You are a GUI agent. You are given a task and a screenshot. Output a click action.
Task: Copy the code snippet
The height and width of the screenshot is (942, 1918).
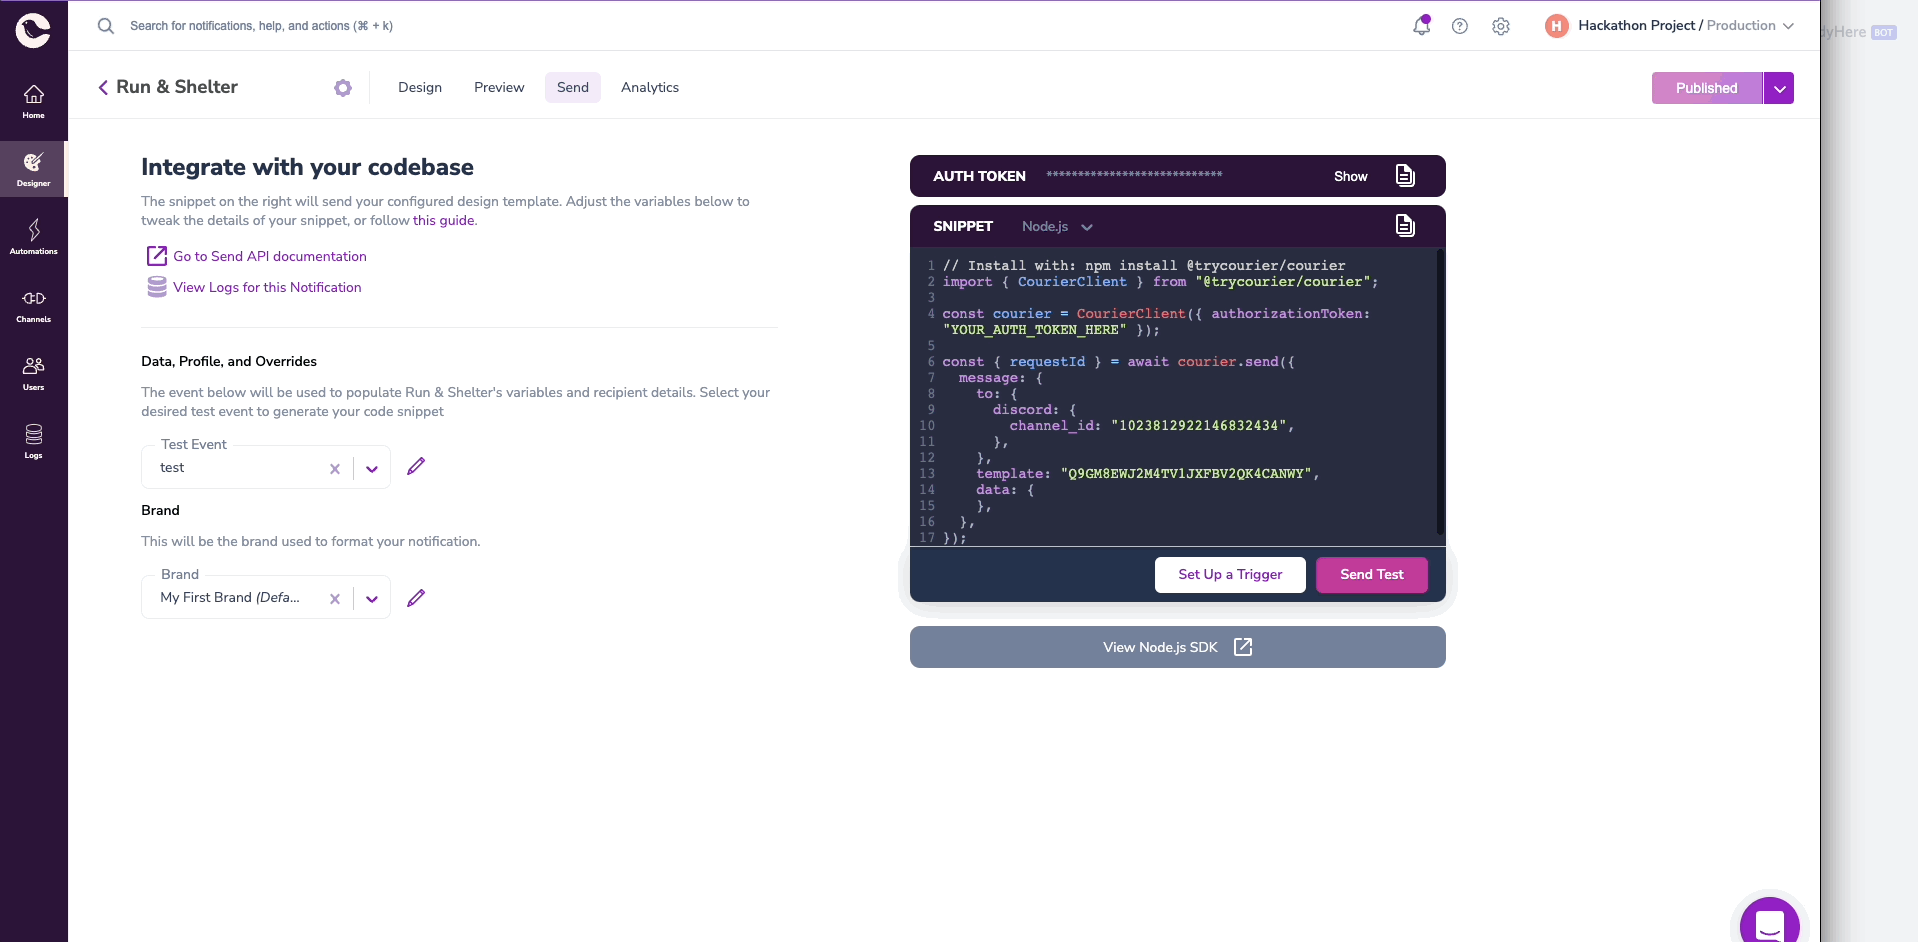(1405, 225)
